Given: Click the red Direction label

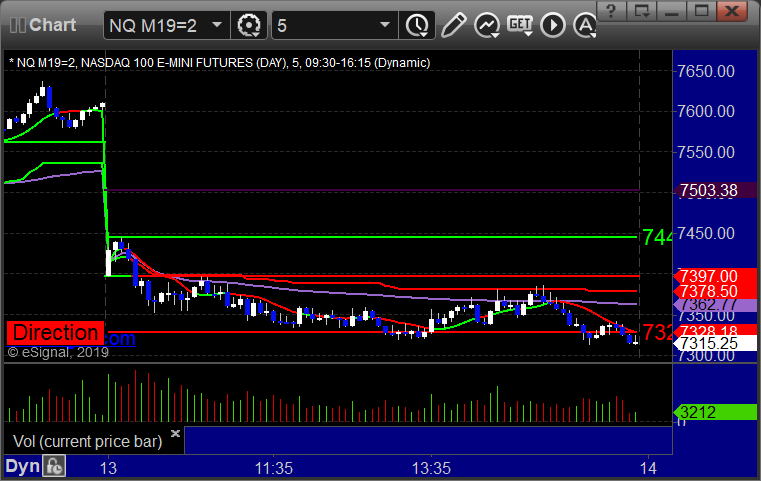Looking at the screenshot, I should [x=56, y=333].
